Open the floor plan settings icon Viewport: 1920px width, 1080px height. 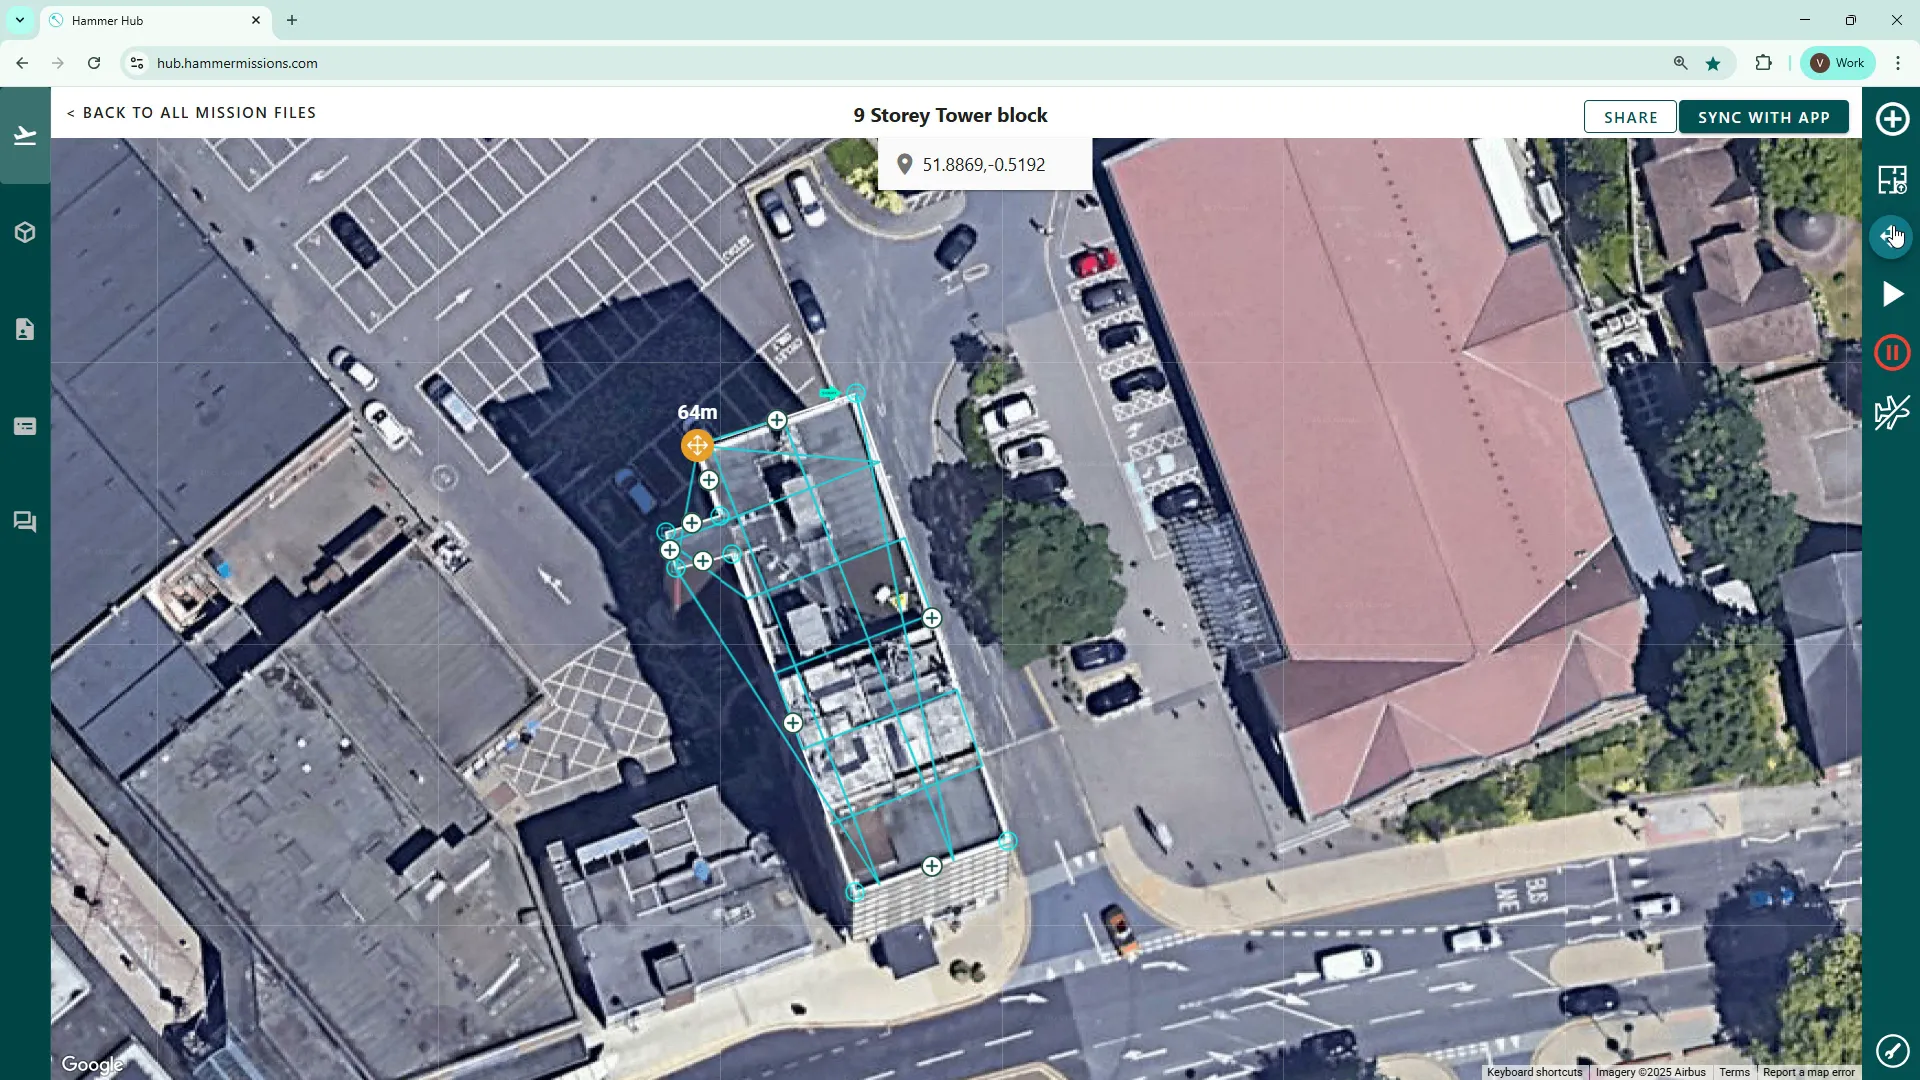point(1891,179)
